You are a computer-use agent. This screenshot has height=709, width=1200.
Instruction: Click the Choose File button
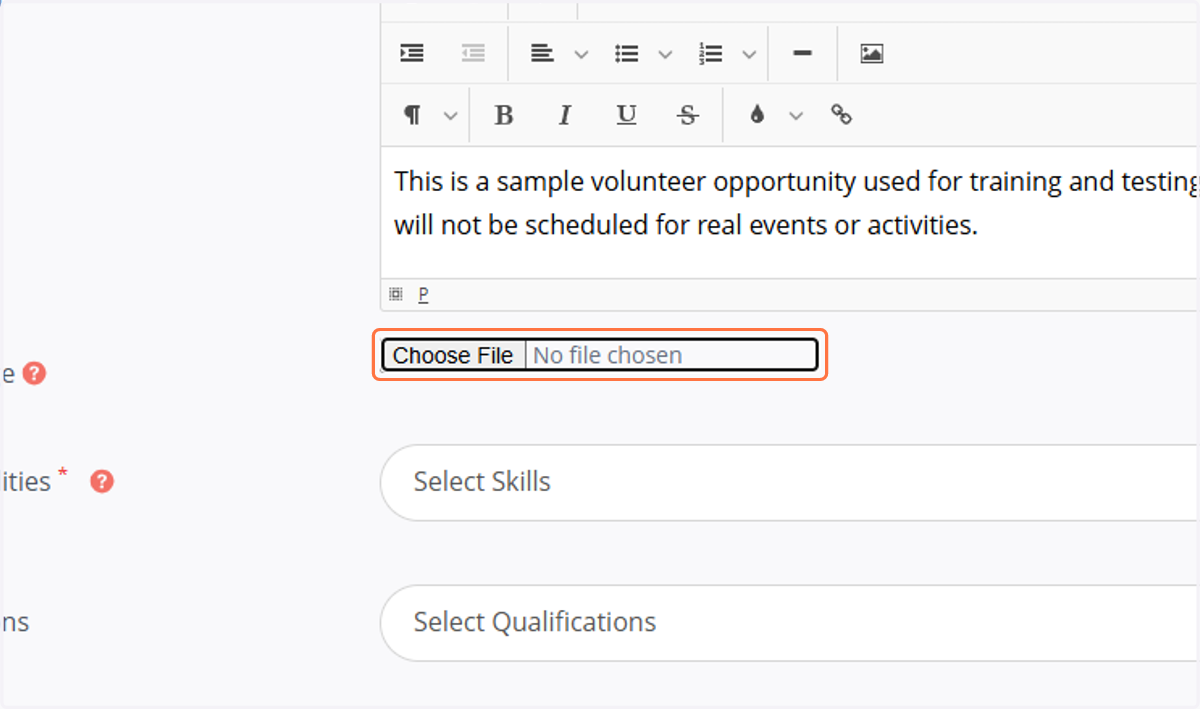pos(453,355)
